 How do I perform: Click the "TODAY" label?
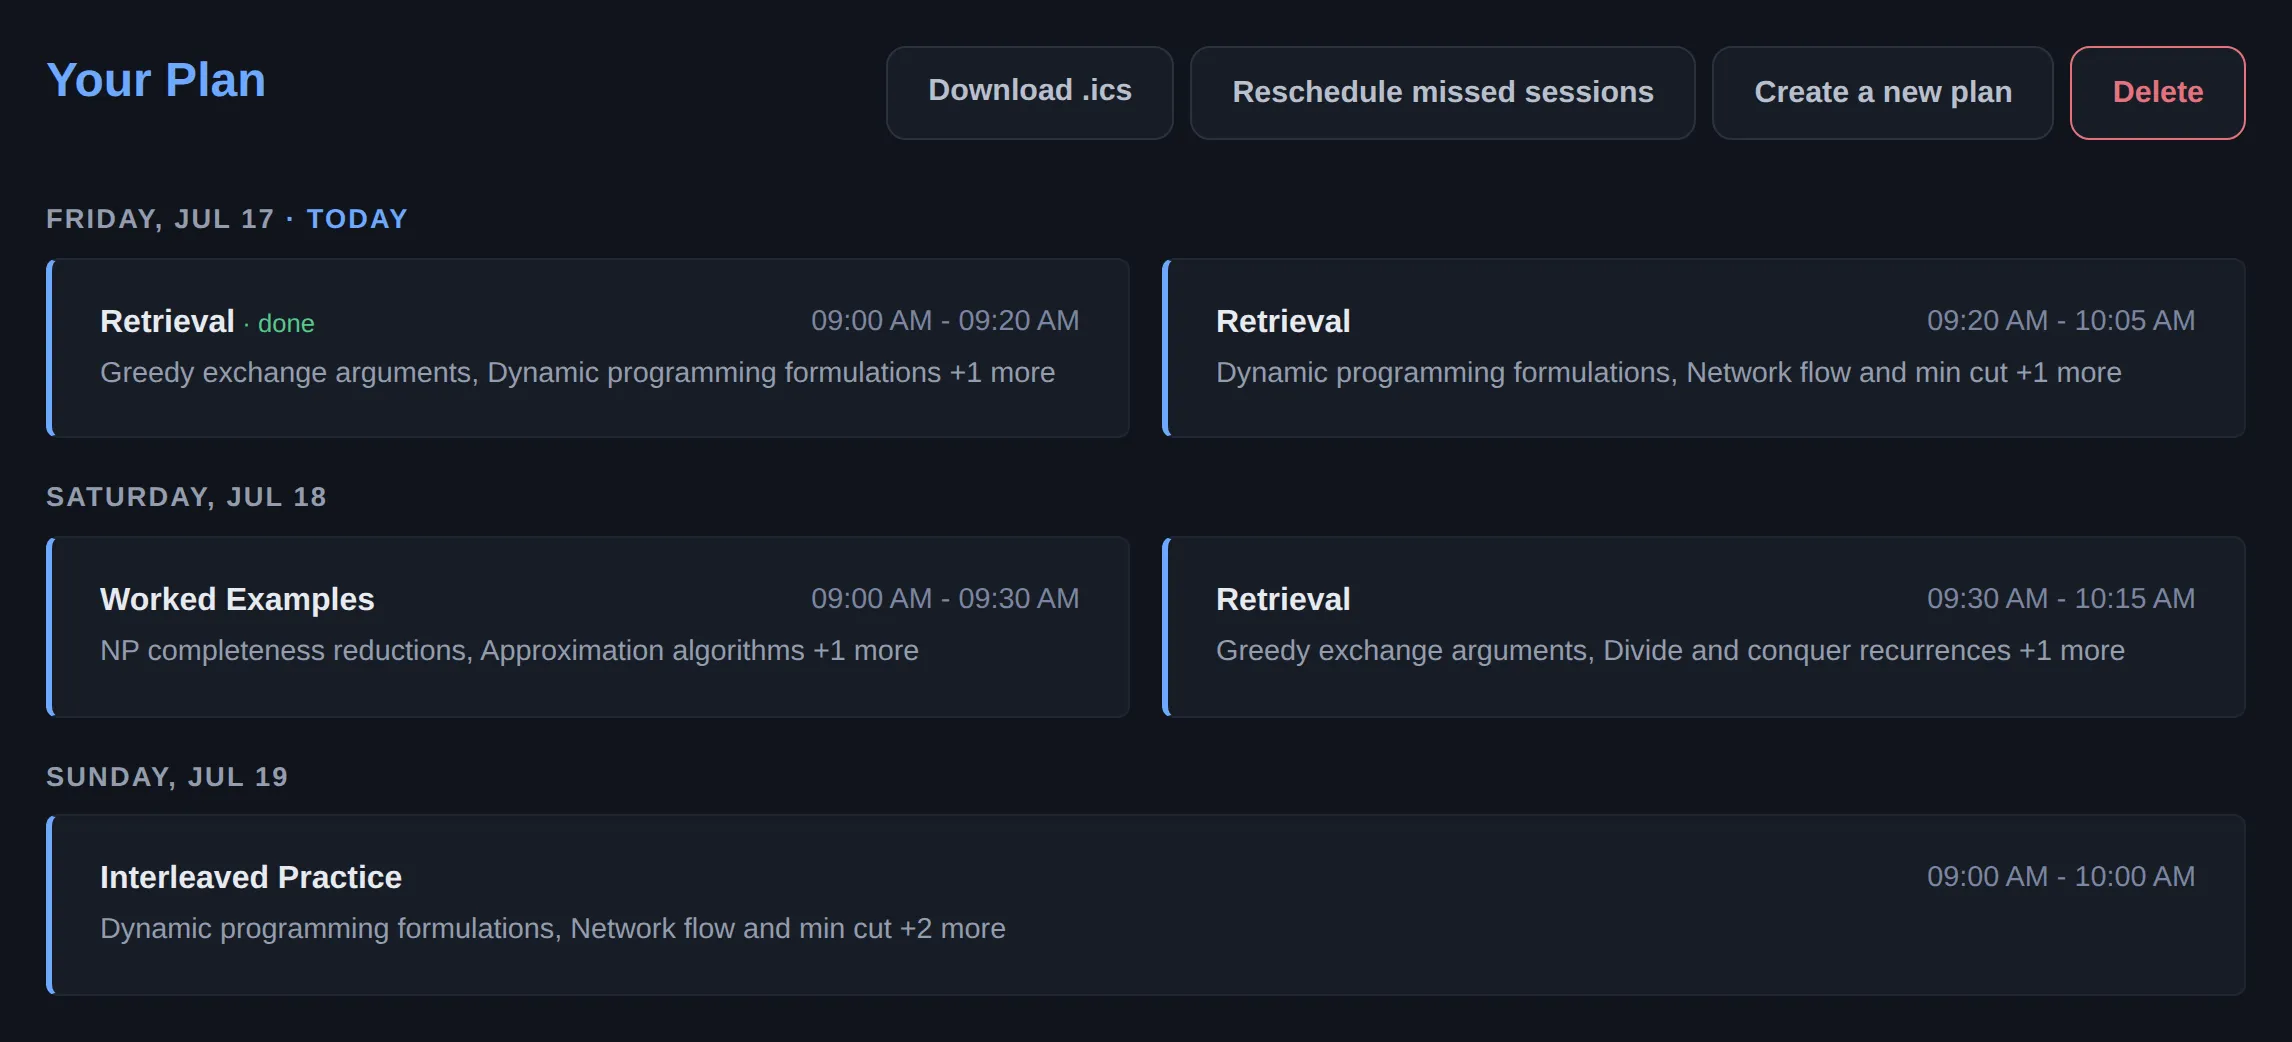pyautogui.click(x=357, y=219)
